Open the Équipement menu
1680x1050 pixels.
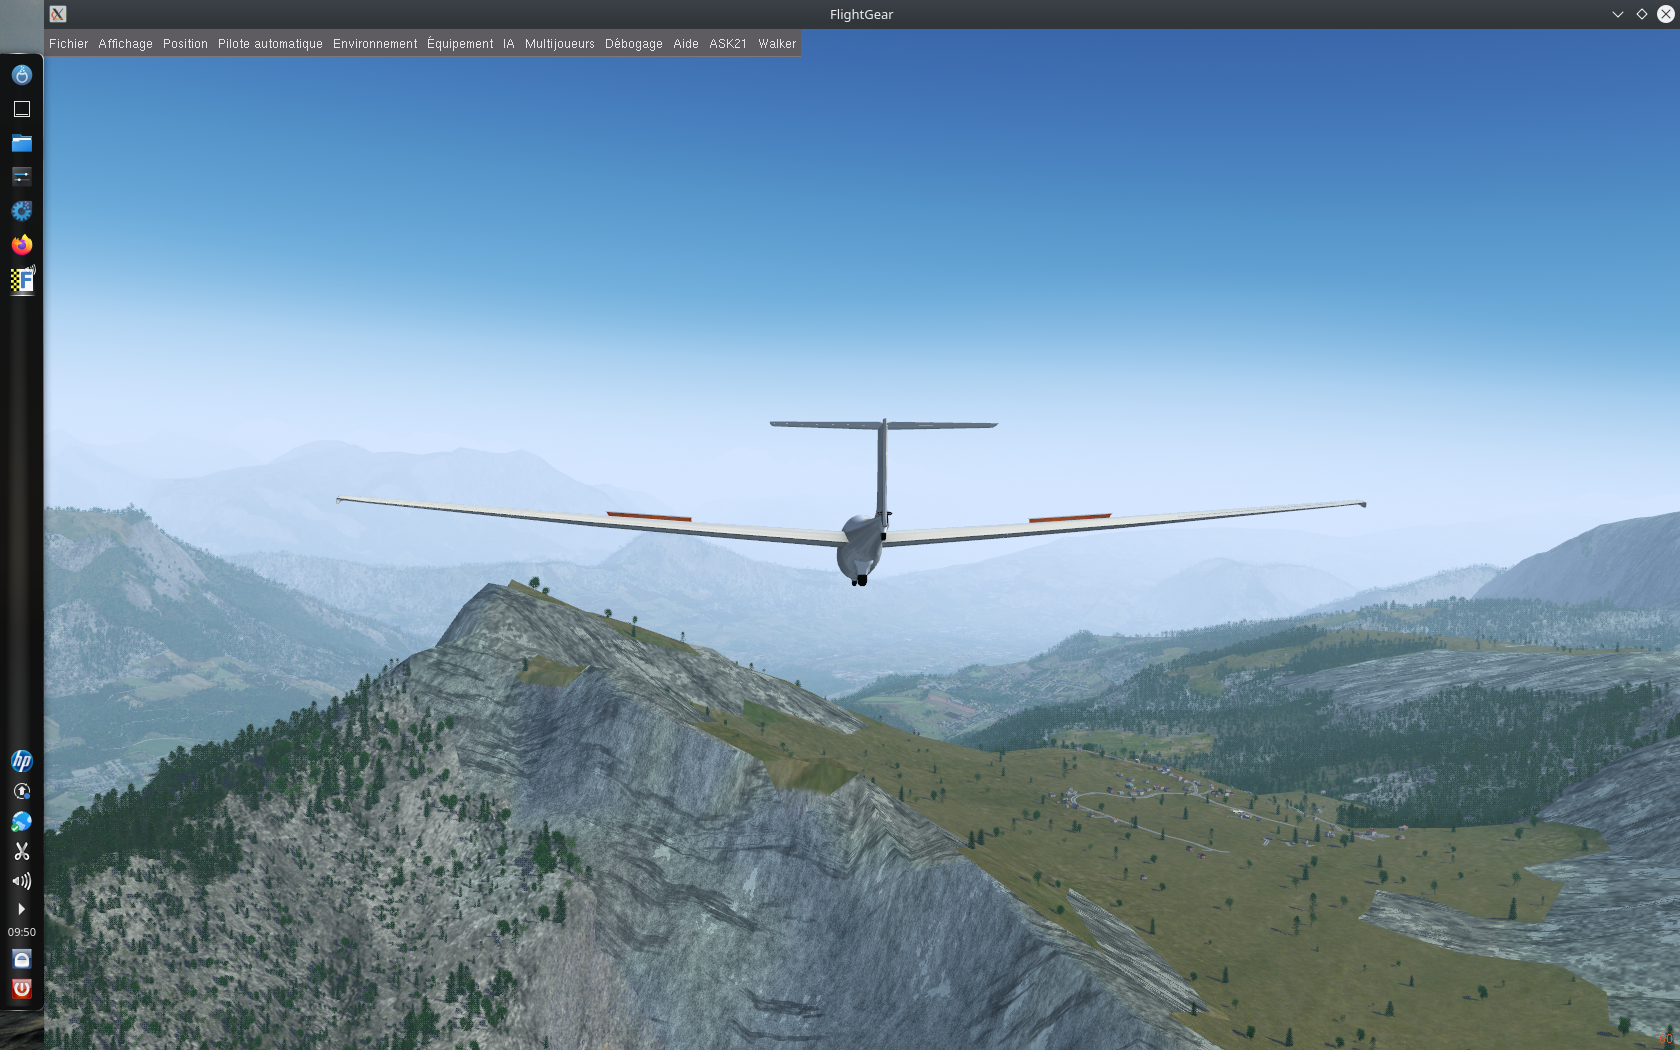click(x=460, y=44)
